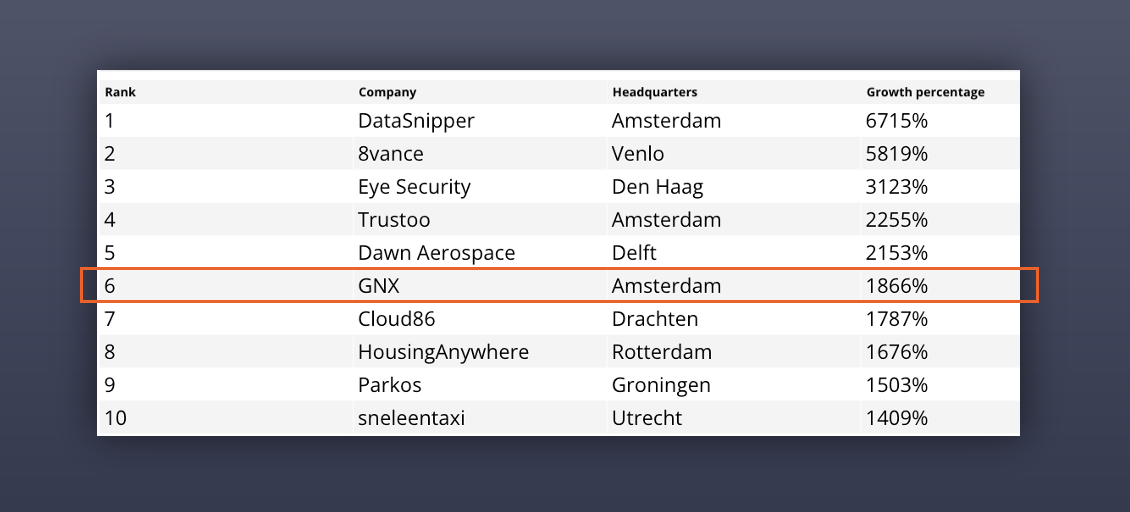Click the Headquarters column header
Image resolution: width=1130 pixels, height=512 pixels.
(655, 92)
